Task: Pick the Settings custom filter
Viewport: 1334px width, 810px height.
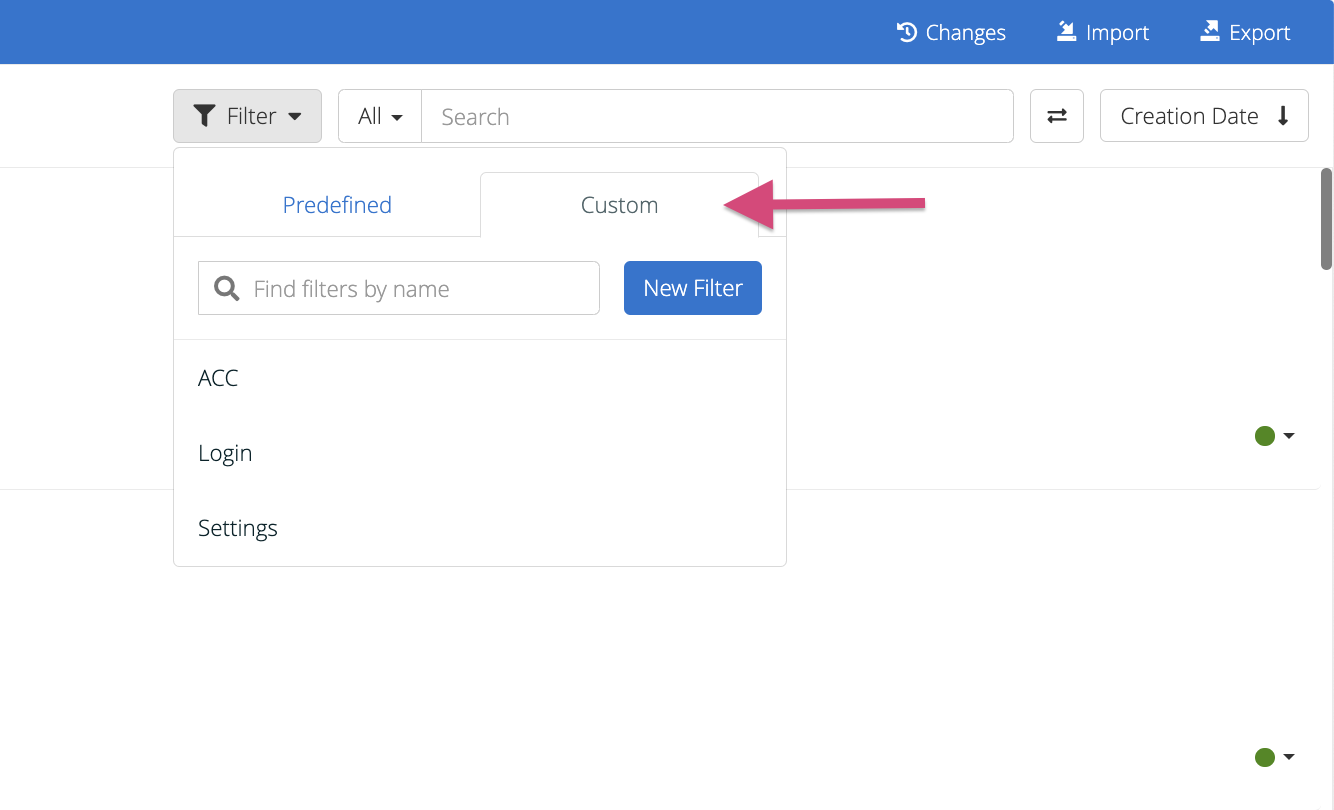Action: click(238, 528)
